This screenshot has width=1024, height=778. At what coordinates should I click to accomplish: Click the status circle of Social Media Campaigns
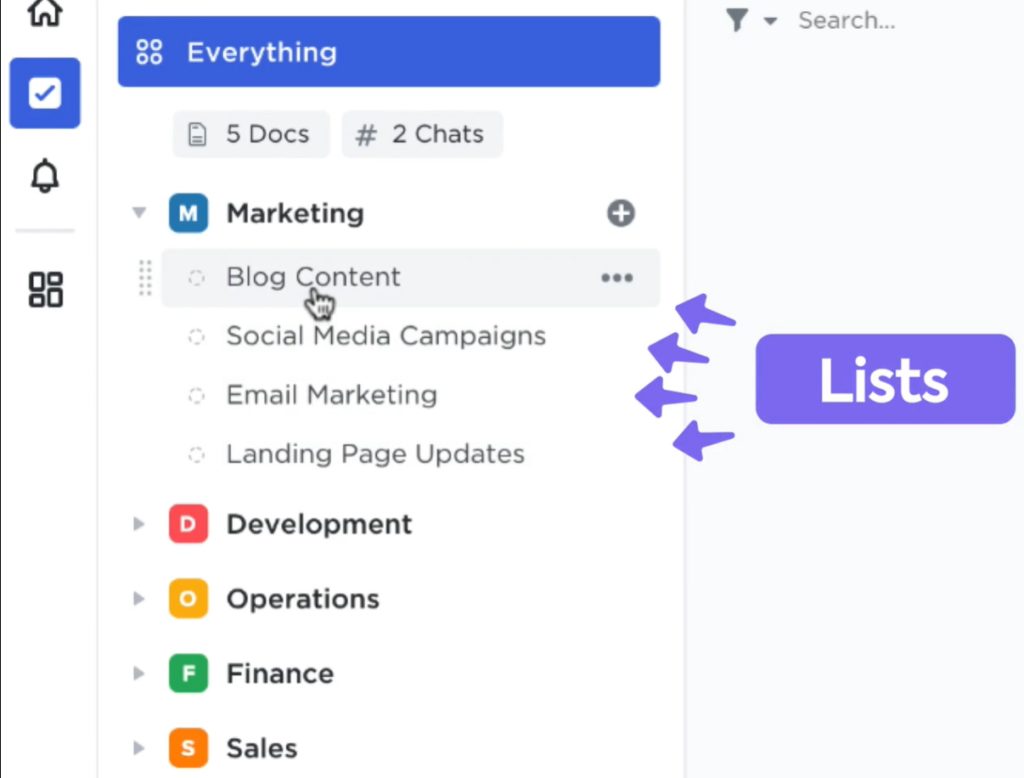point(196,336)
